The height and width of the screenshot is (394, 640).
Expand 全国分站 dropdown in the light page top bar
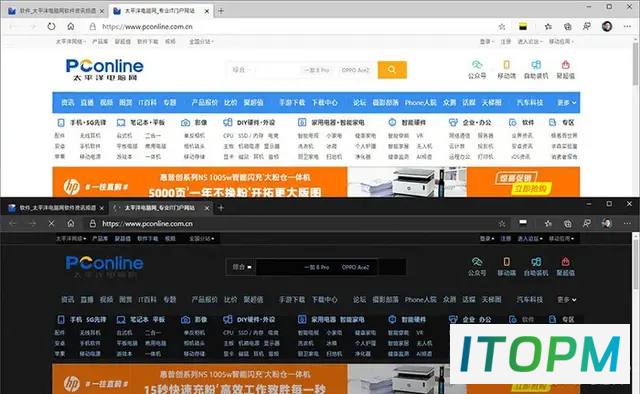(x=201, y=42)
